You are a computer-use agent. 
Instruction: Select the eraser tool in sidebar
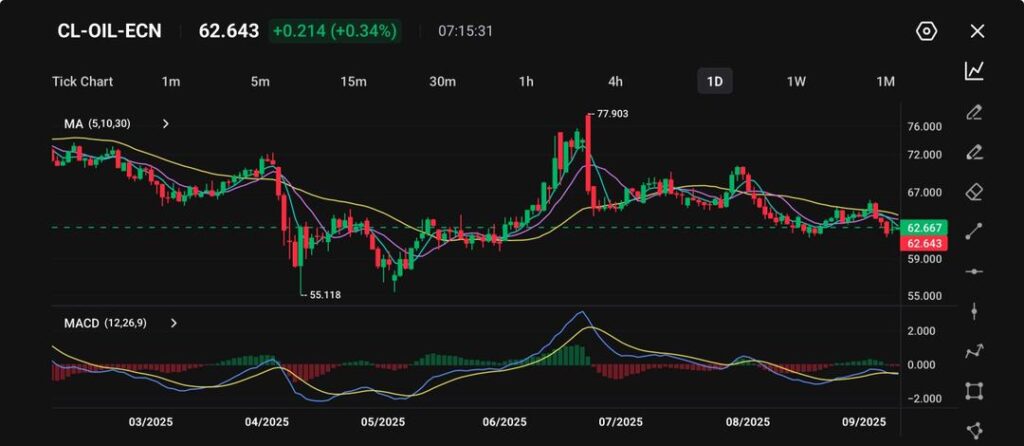click(x=974, y=192)
